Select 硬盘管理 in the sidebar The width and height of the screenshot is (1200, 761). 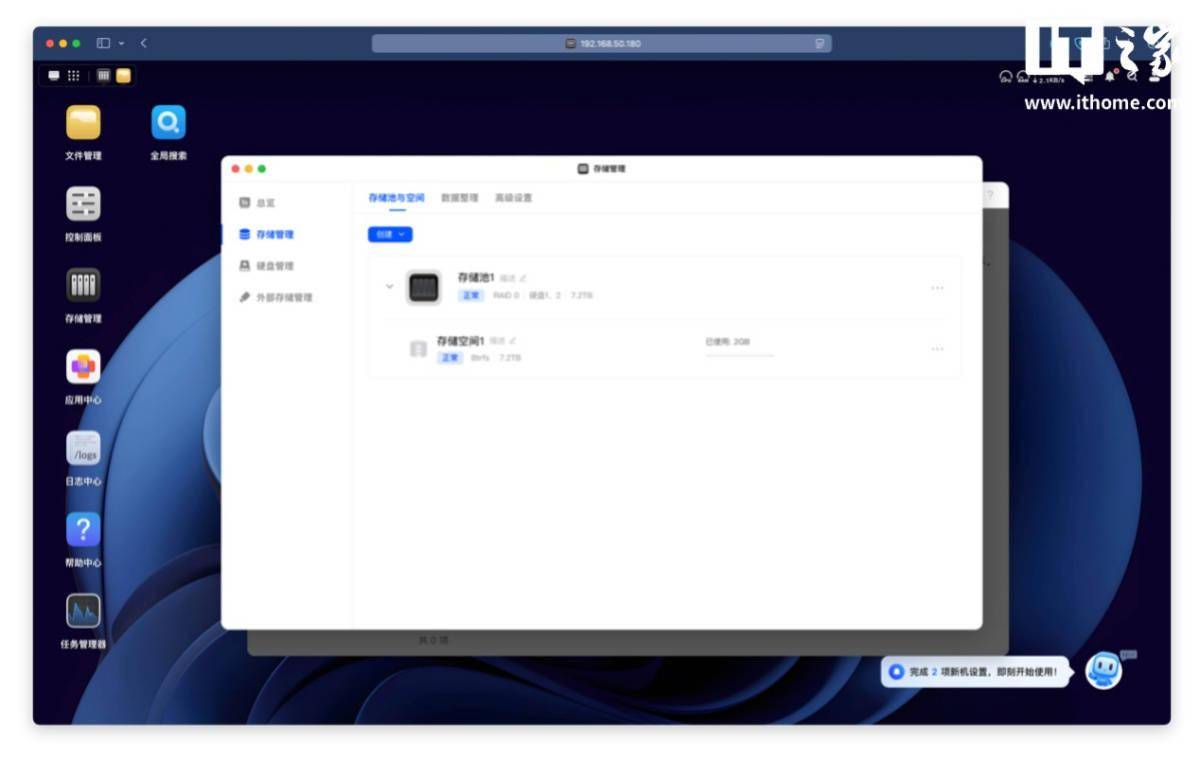275,266
